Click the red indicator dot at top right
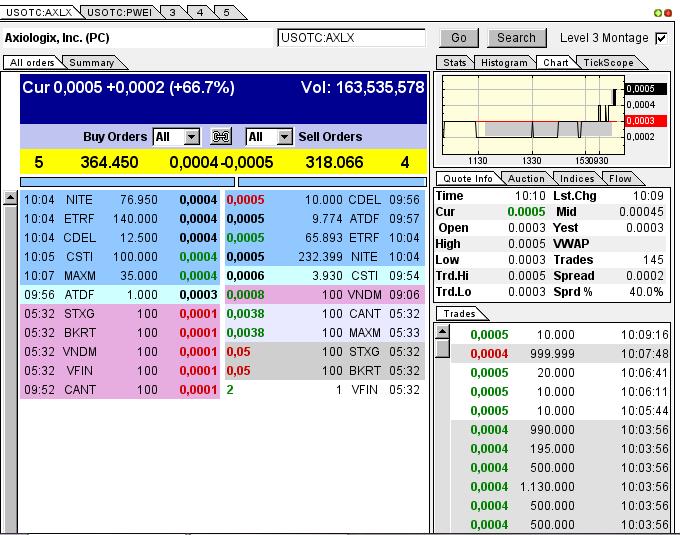Viewport: 680px width, 535px height. pyautogui.click(x=658, y=12)
